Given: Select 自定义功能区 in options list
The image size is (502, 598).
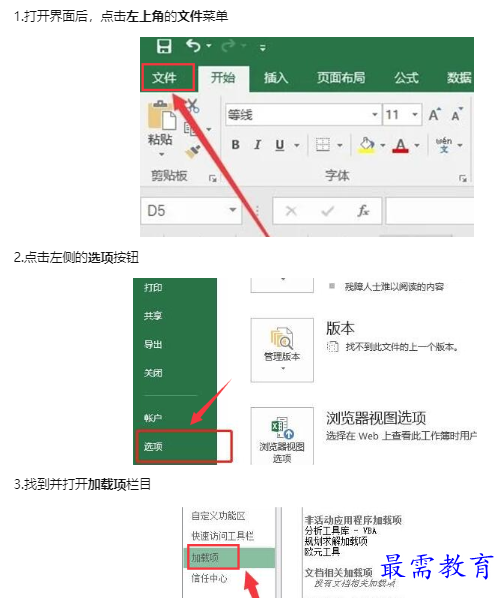Looking at the screenshot, I should click(219, 516).
